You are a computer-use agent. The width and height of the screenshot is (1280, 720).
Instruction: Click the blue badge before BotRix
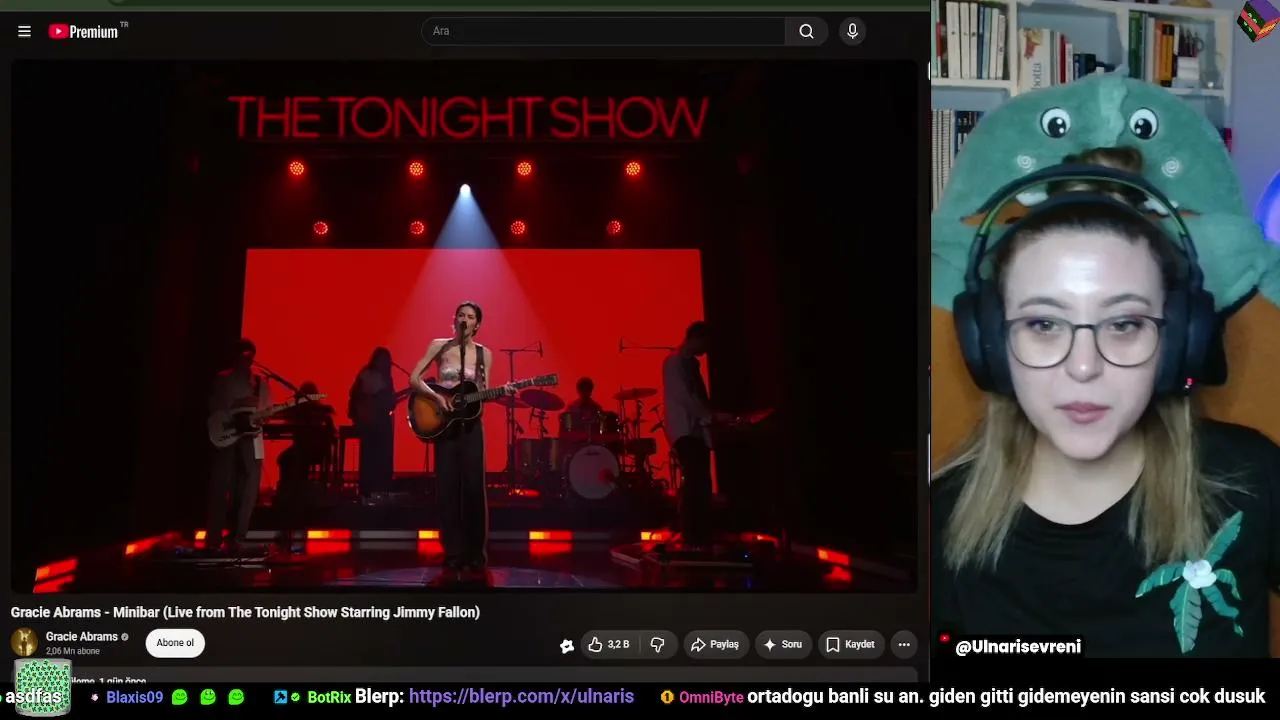click(x=280, y=697)
